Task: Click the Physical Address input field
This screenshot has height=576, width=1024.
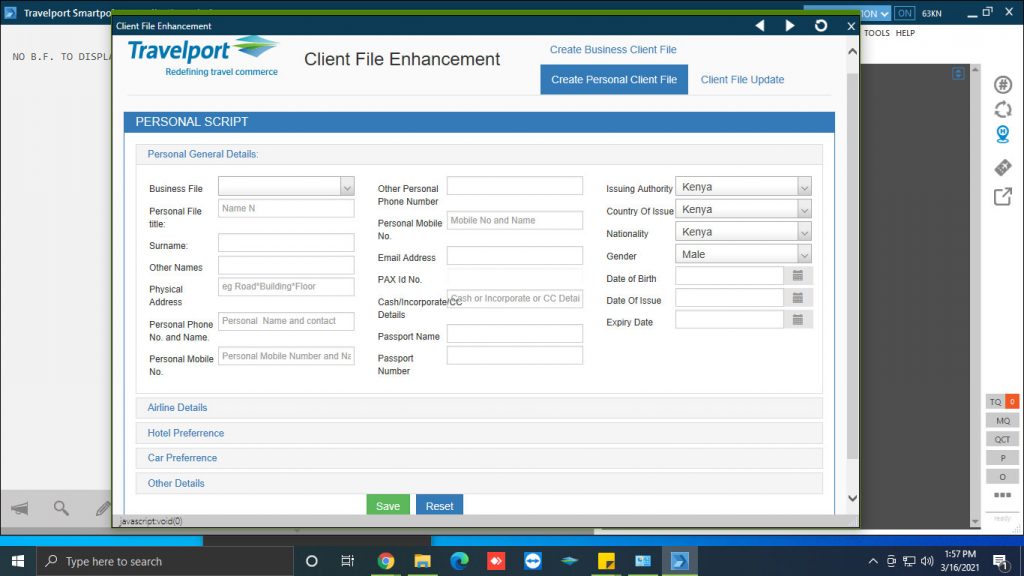Action: click(x=286, y=286)
